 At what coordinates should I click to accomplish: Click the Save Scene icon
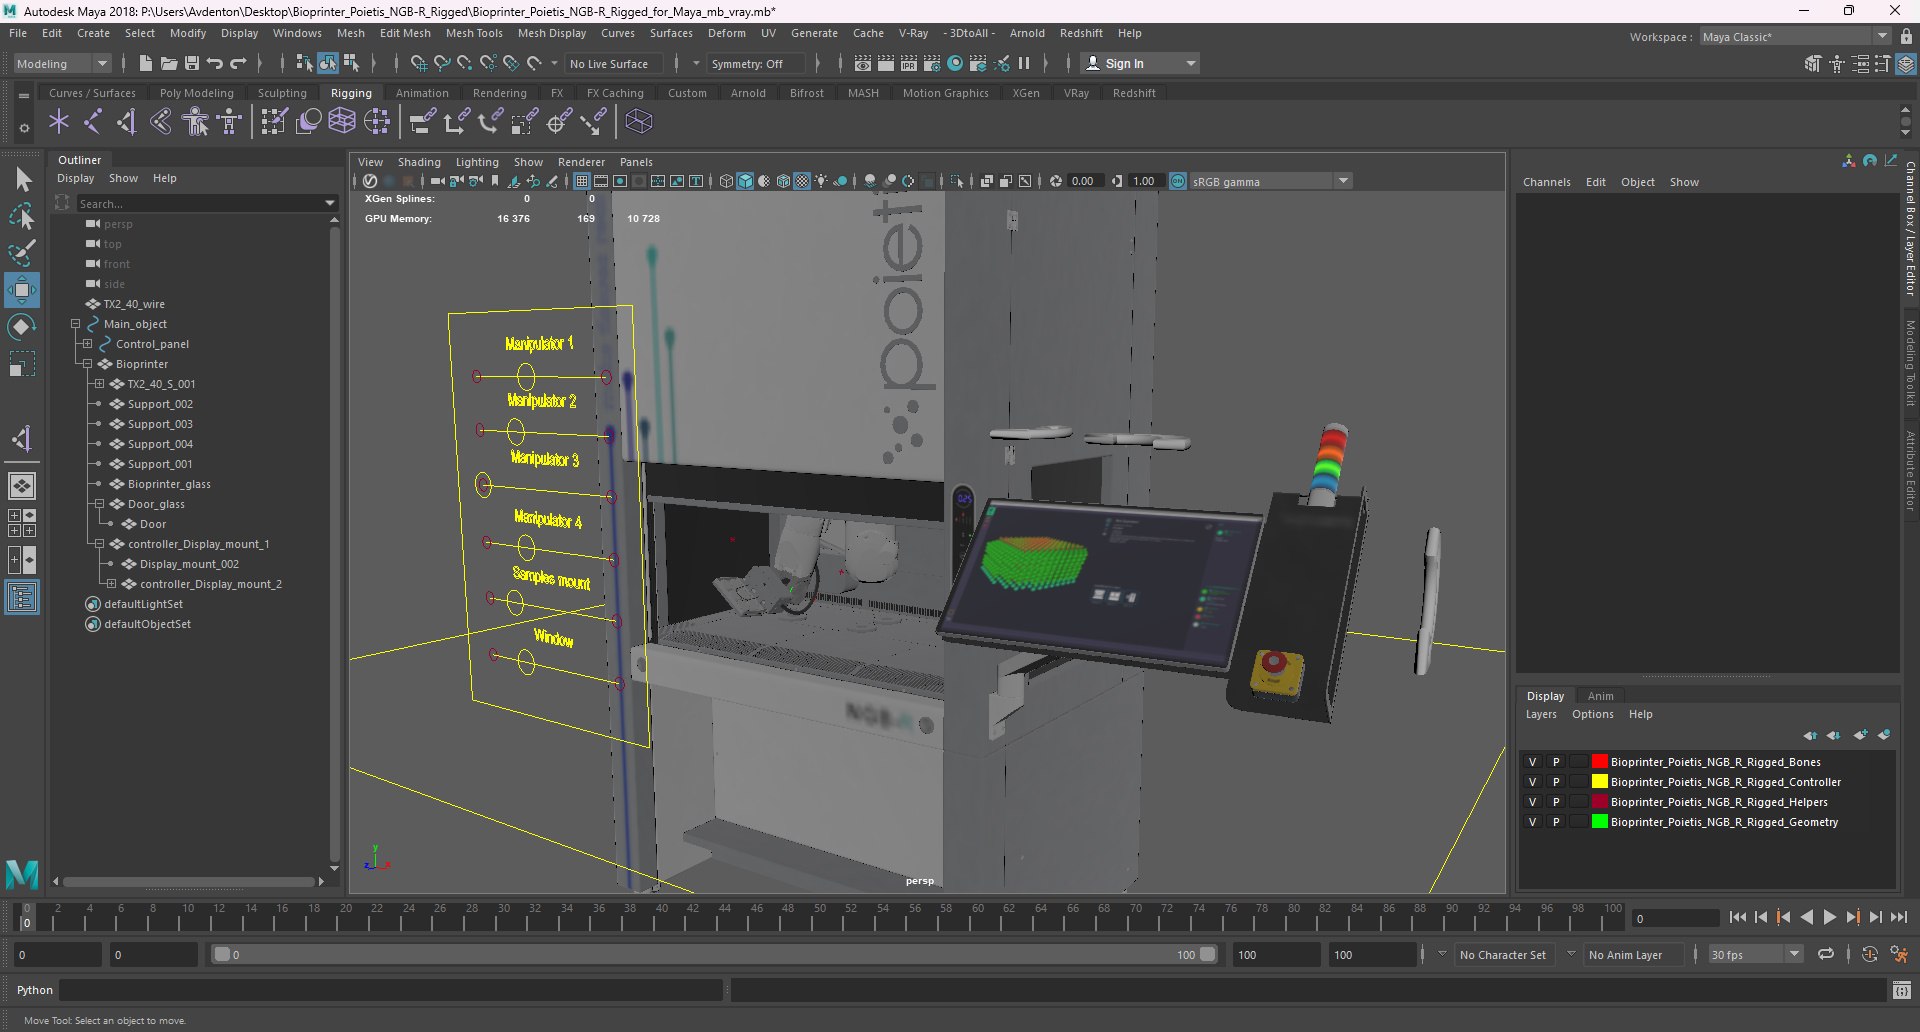192,63
